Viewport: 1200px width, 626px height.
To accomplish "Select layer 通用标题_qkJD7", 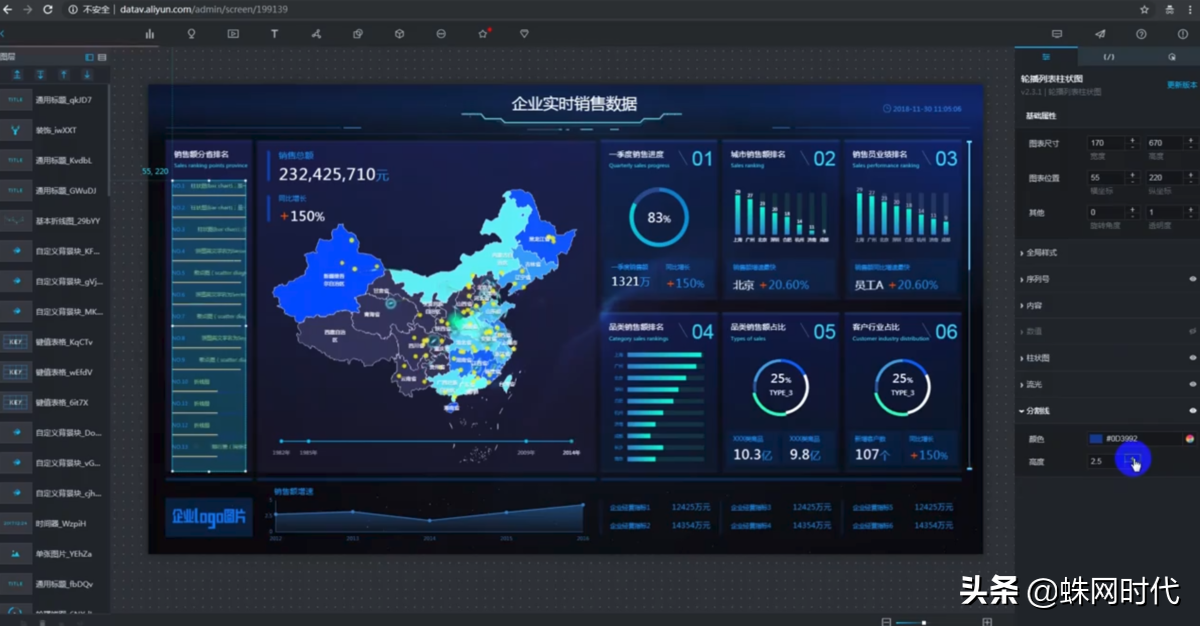I will [54, 100].
